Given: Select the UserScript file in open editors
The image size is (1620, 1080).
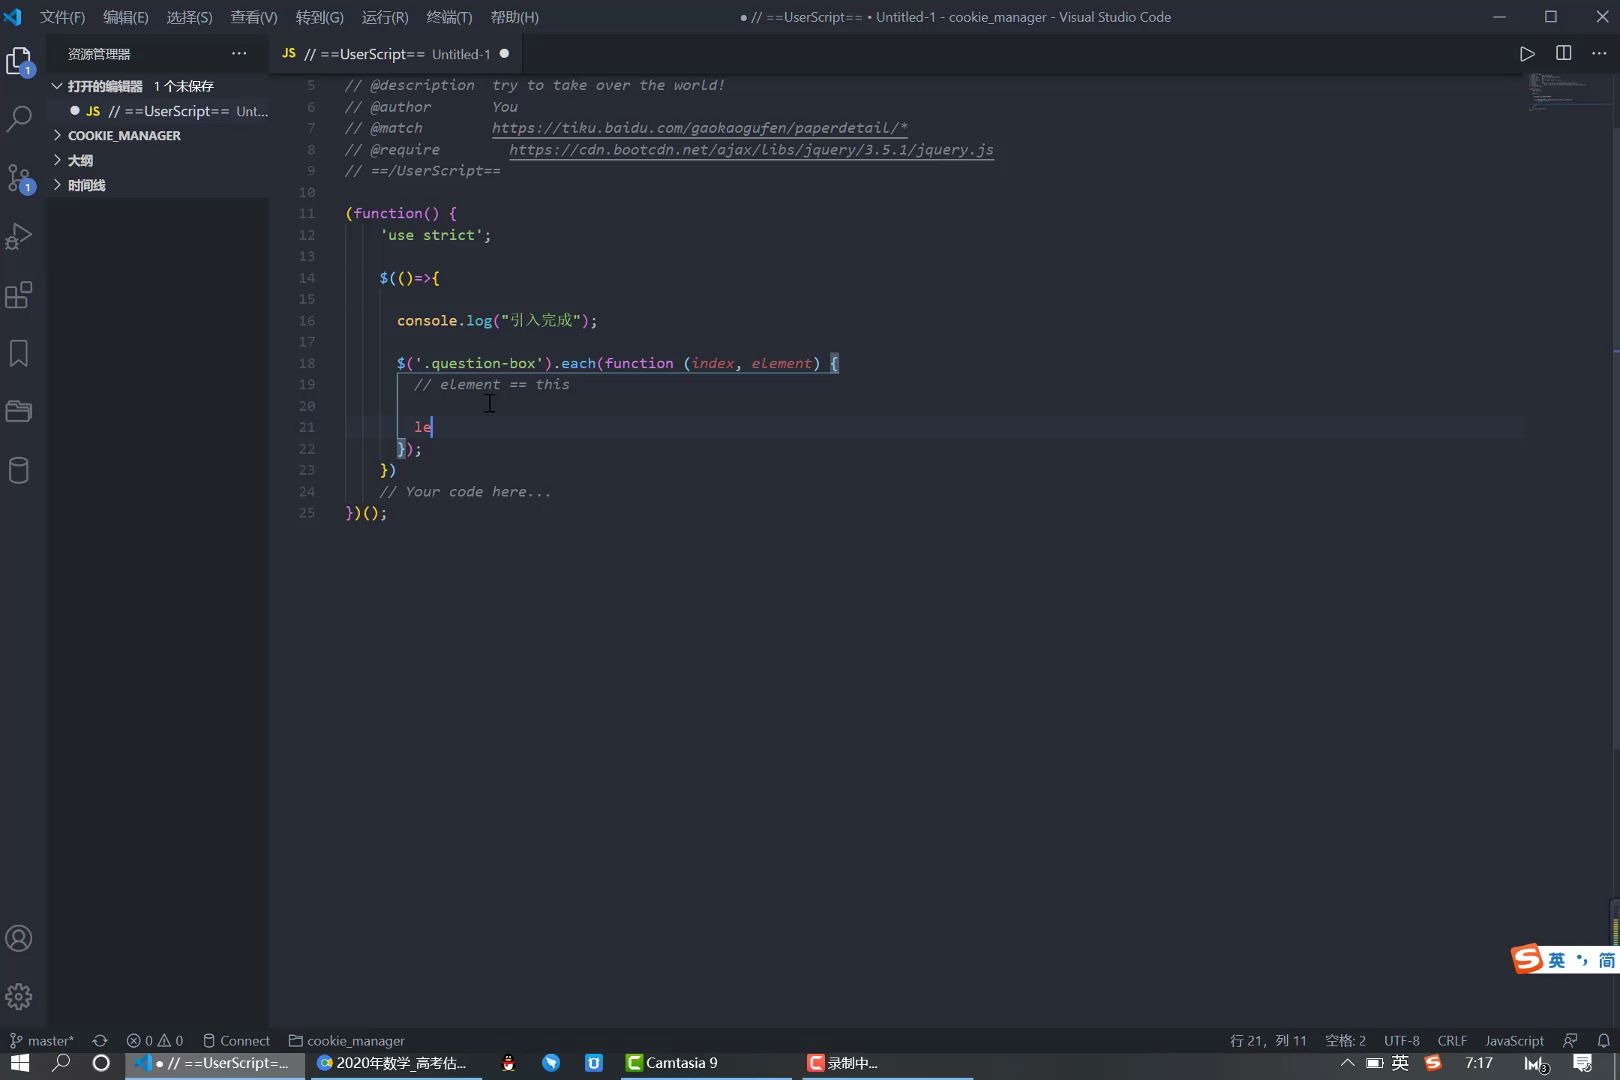Looking at the screenshot, I should pyautogui.click(x=160, y=111).
